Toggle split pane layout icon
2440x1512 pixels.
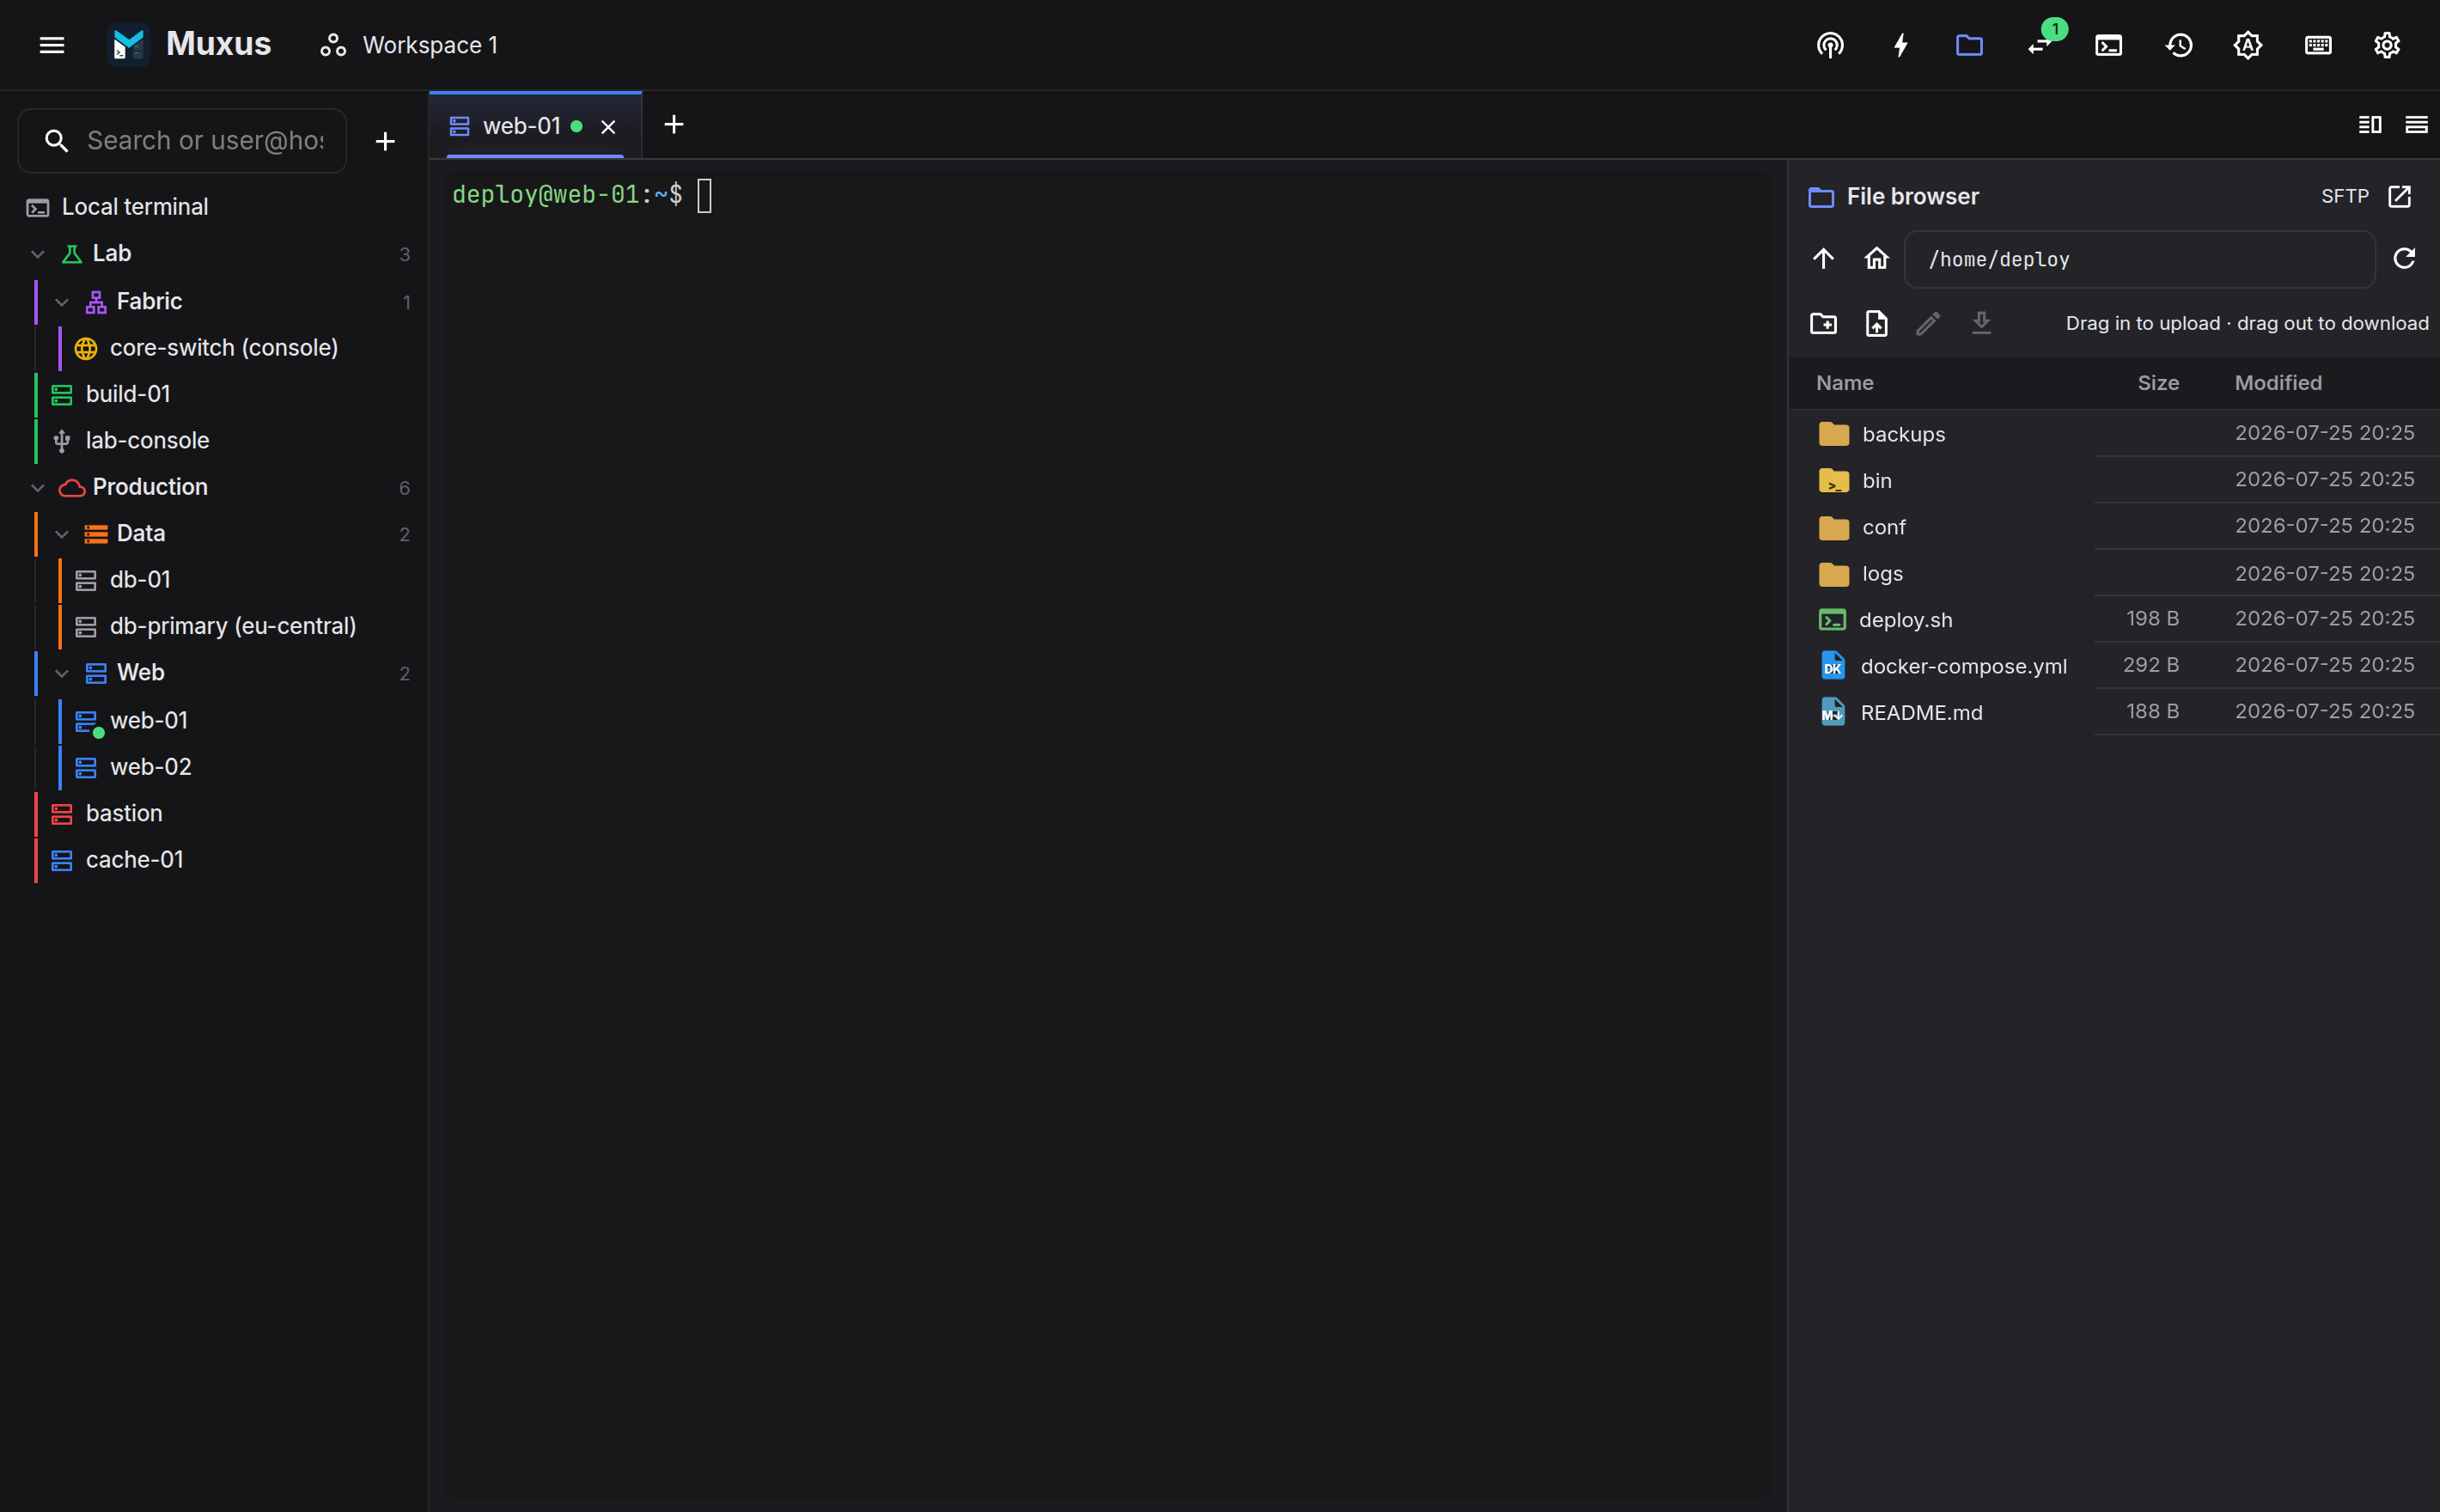pos(2369,124)
